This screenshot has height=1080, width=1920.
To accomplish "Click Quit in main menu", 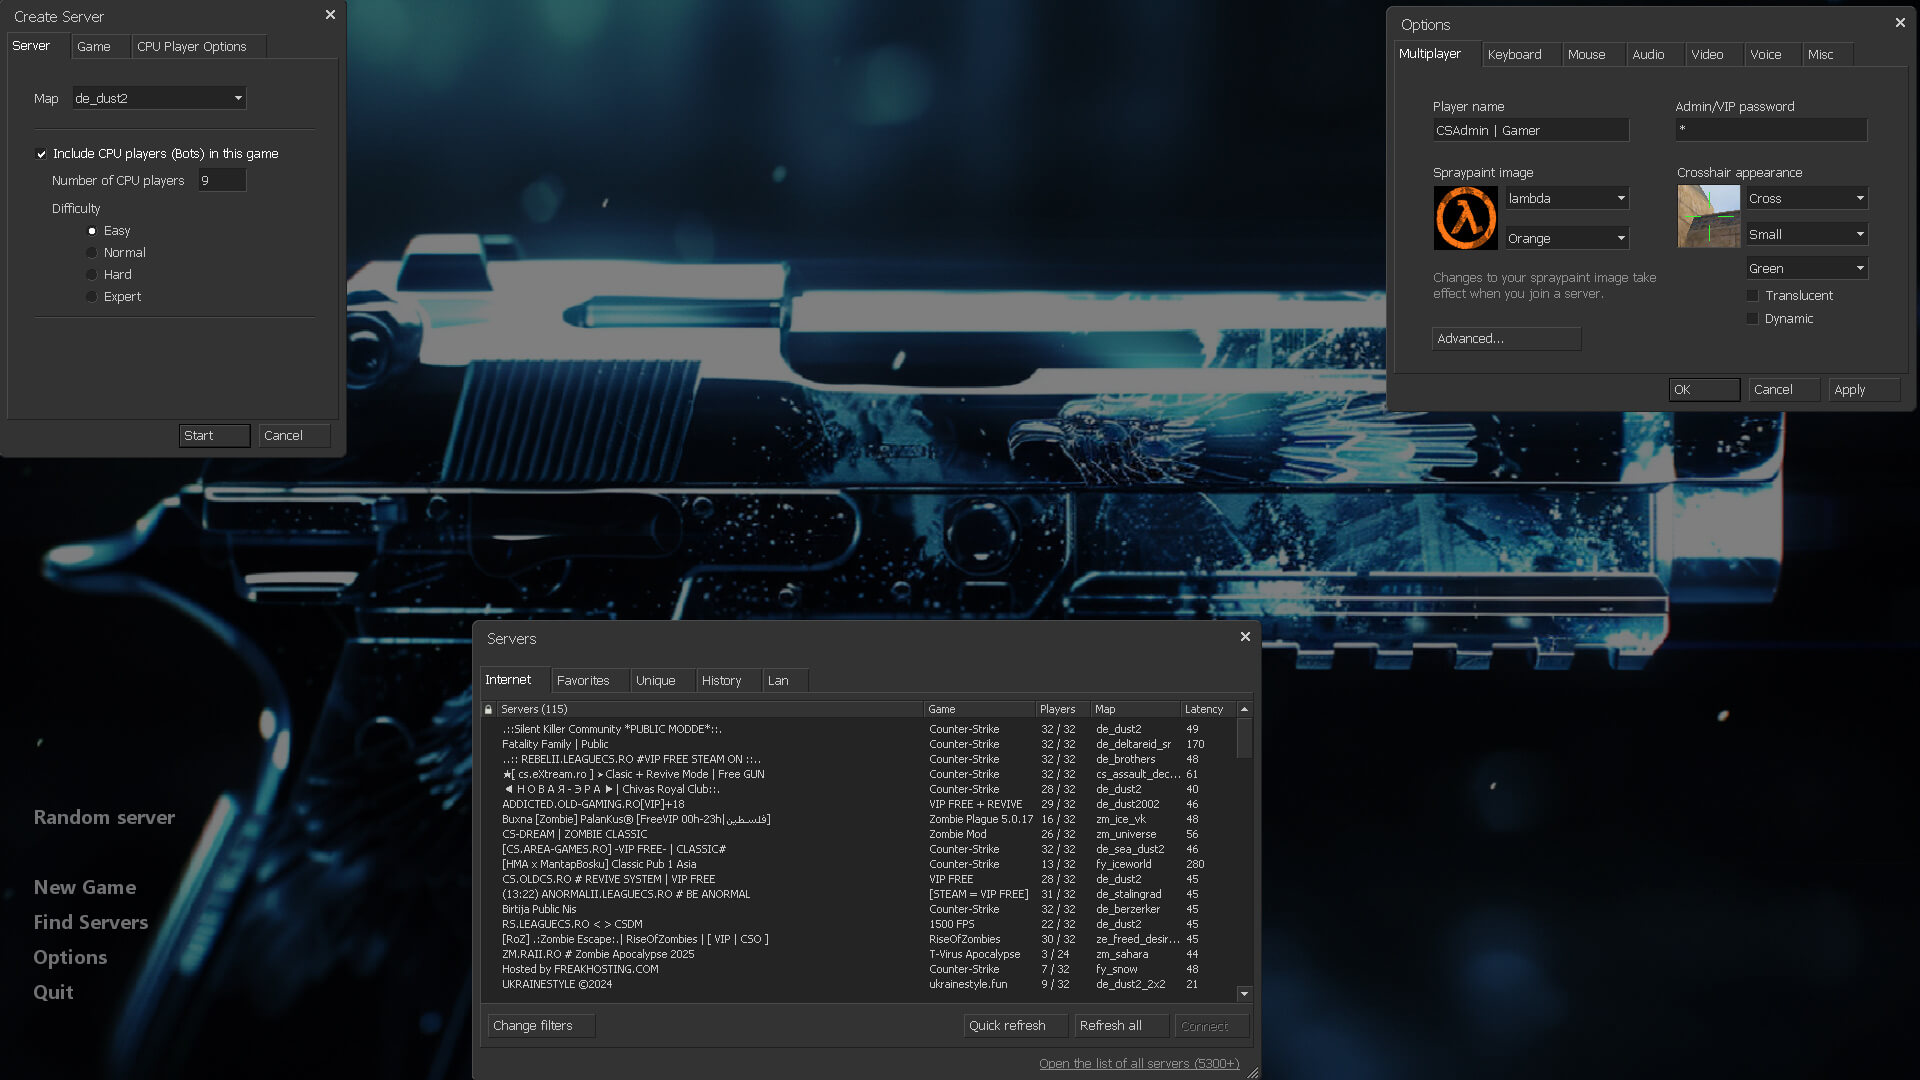I will pyautogui.click(x=53, y=992).
